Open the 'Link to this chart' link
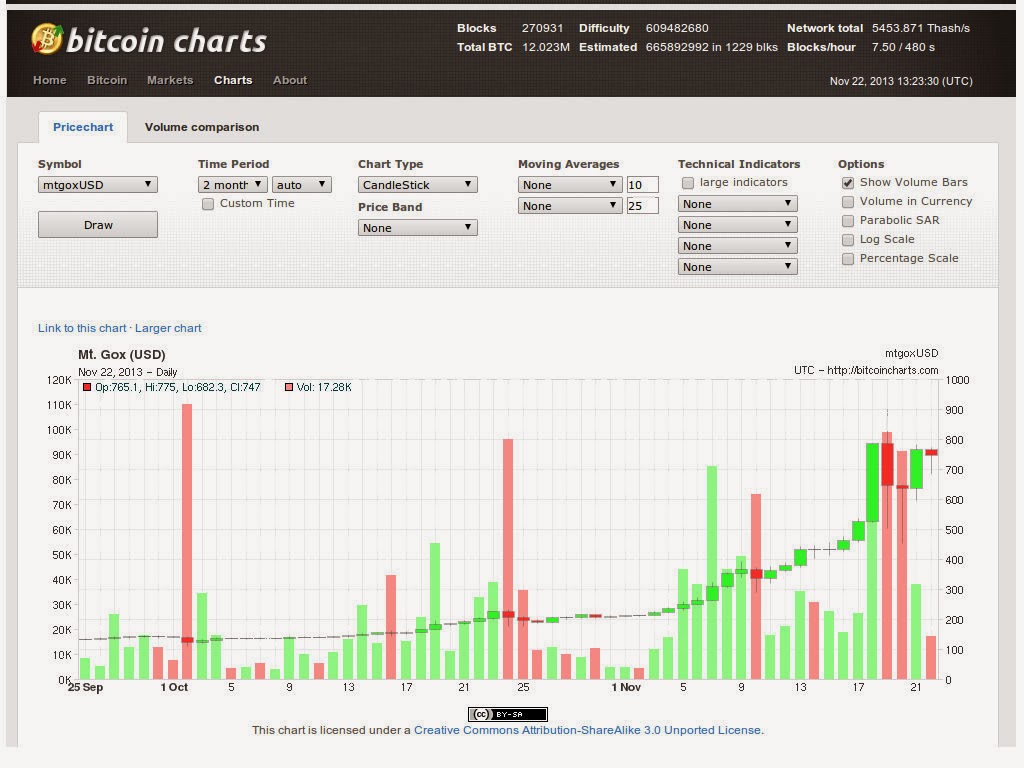Image resolution: width=1024 pixels, height=768 pixels. coord(82,328)
